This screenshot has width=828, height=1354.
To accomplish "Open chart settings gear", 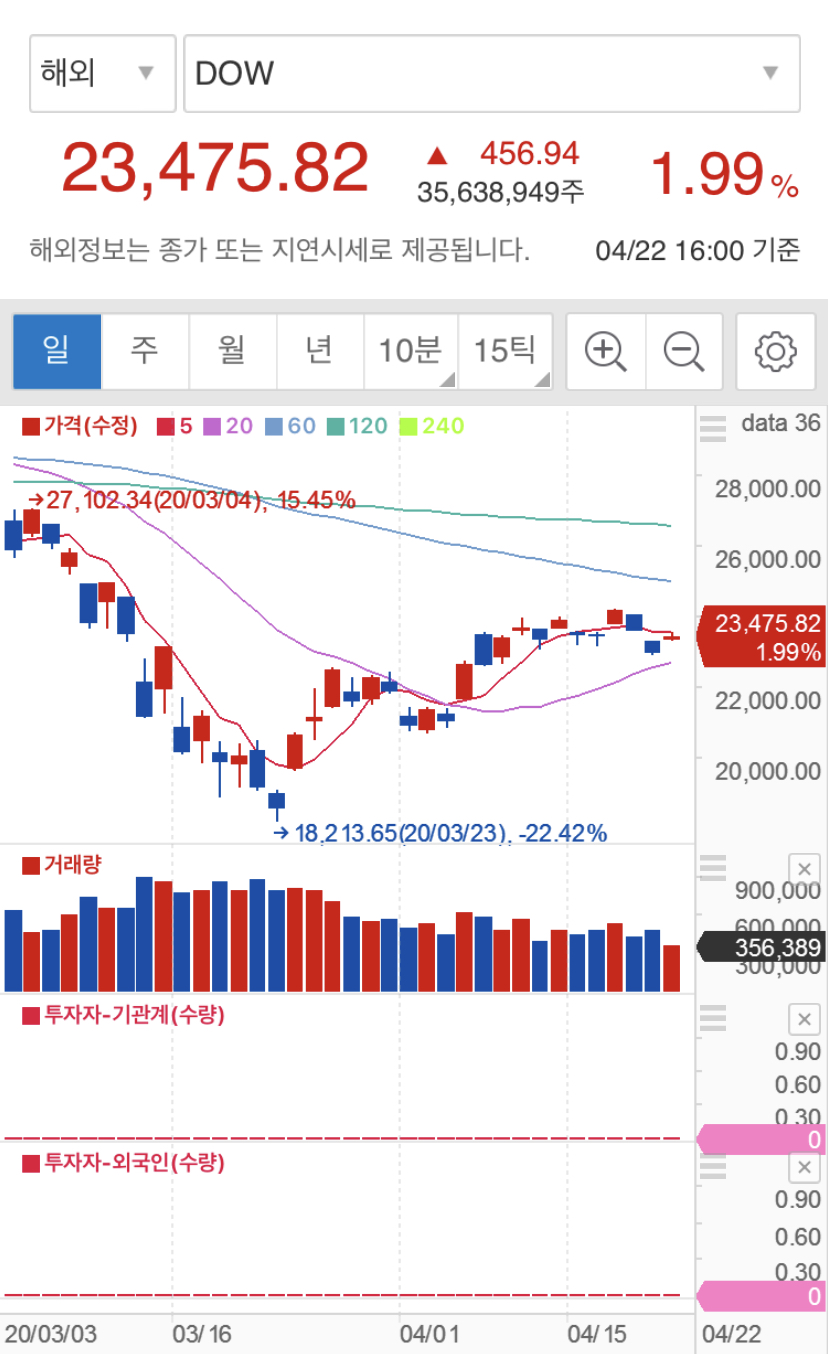I will point(775,351).
